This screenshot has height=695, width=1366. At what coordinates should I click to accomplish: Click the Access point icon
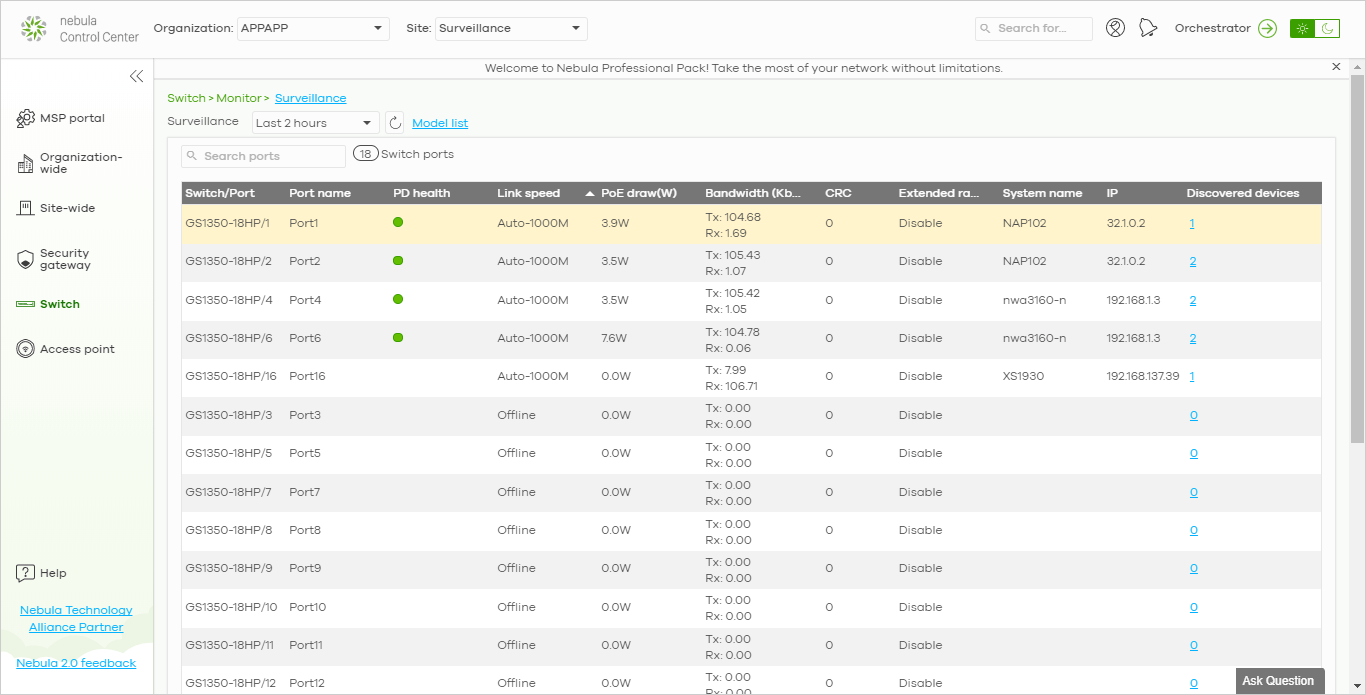tap(26, 349)
